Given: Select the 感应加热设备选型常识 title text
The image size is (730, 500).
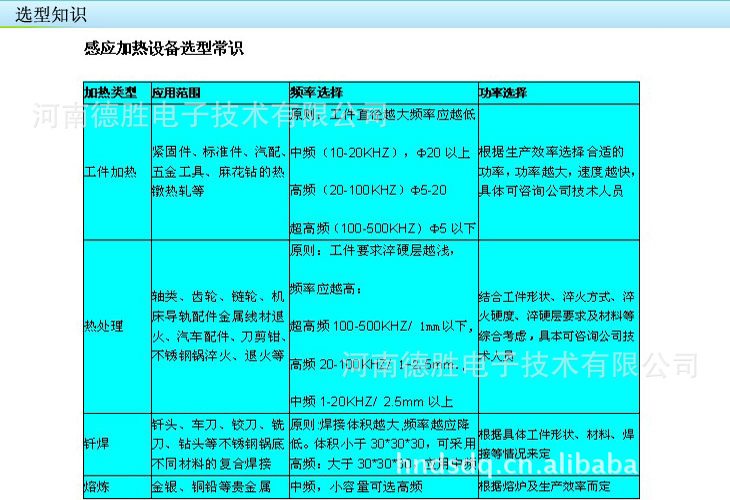Looking at the screenshot, I should [x=164, y=48].
